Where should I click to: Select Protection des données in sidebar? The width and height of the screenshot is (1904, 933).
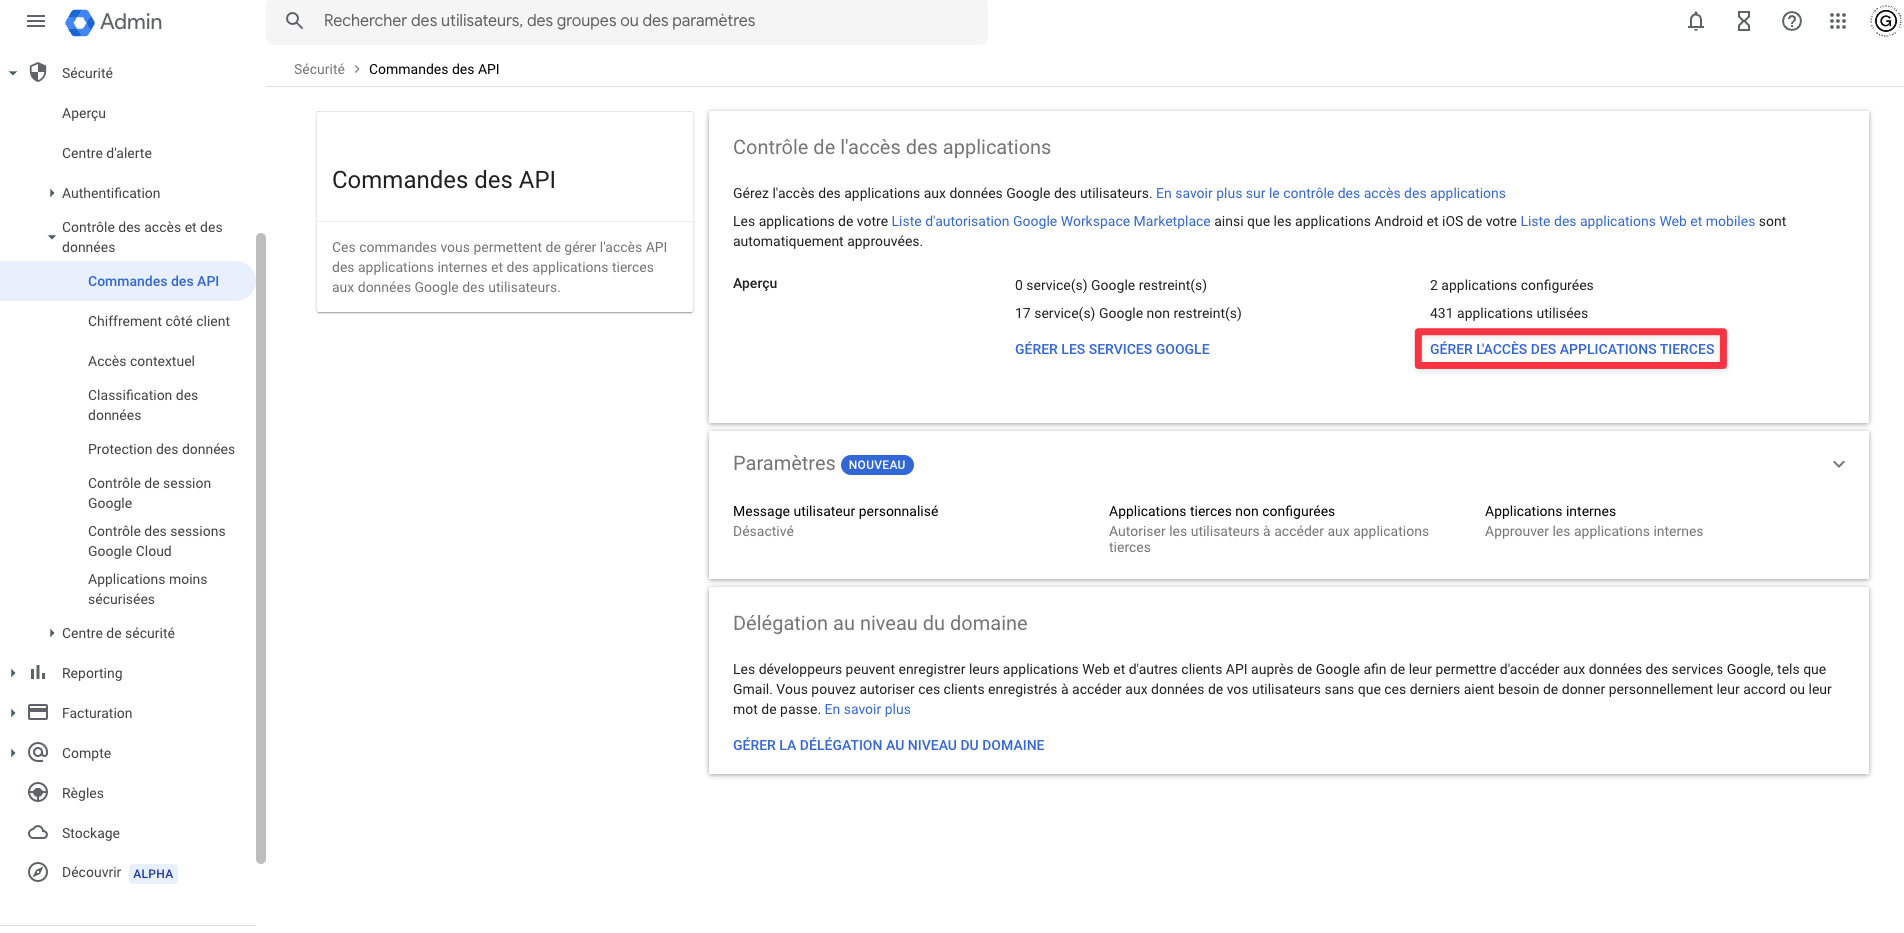click(161, 449)
